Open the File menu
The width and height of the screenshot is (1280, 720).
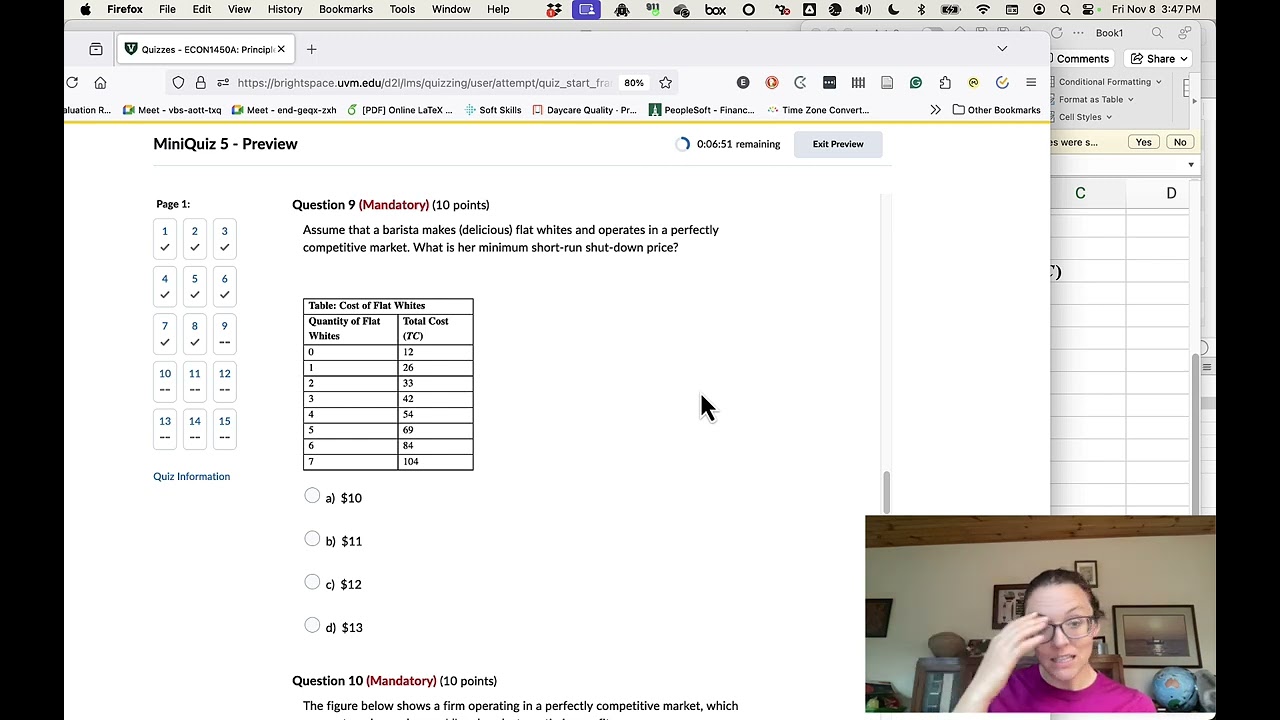click(x=167, y=9)
